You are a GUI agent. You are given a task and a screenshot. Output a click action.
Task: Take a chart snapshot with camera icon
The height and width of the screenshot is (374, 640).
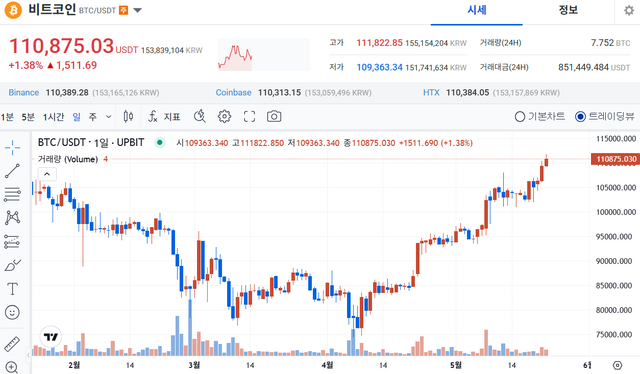[274, 117]
